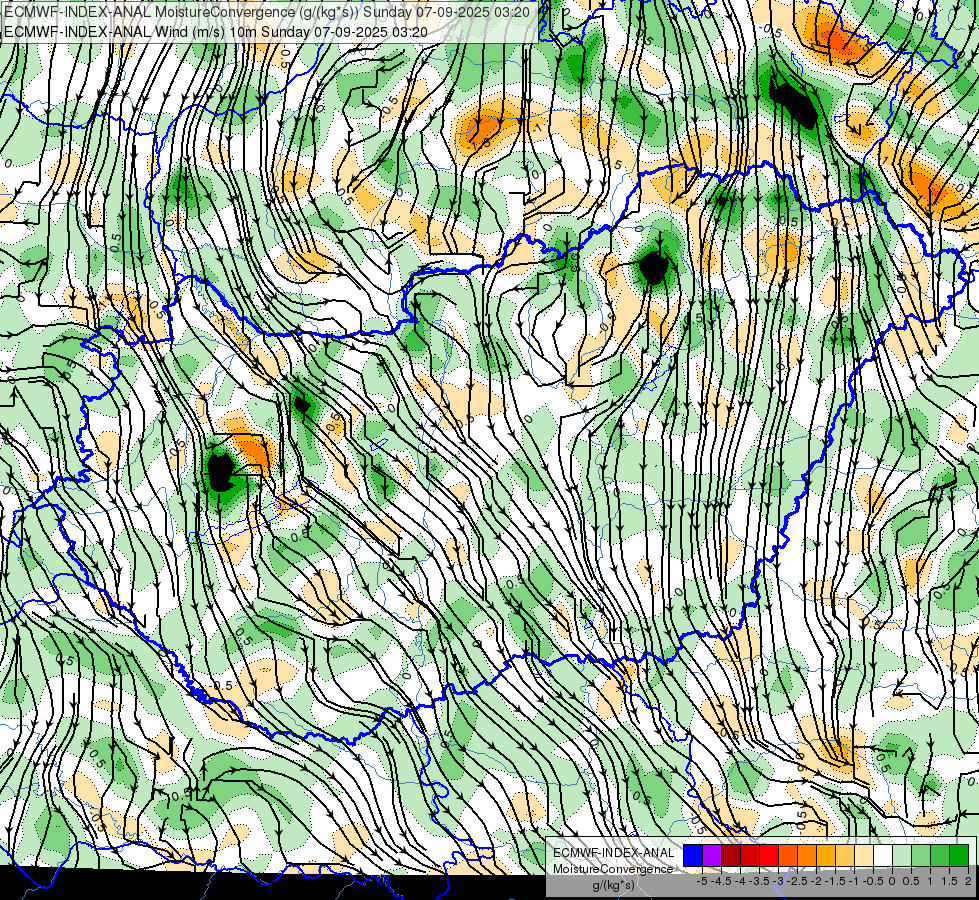Click the 1.5 tick label on legend
Viewport: 979px width, 900px height.
[948, 881]
